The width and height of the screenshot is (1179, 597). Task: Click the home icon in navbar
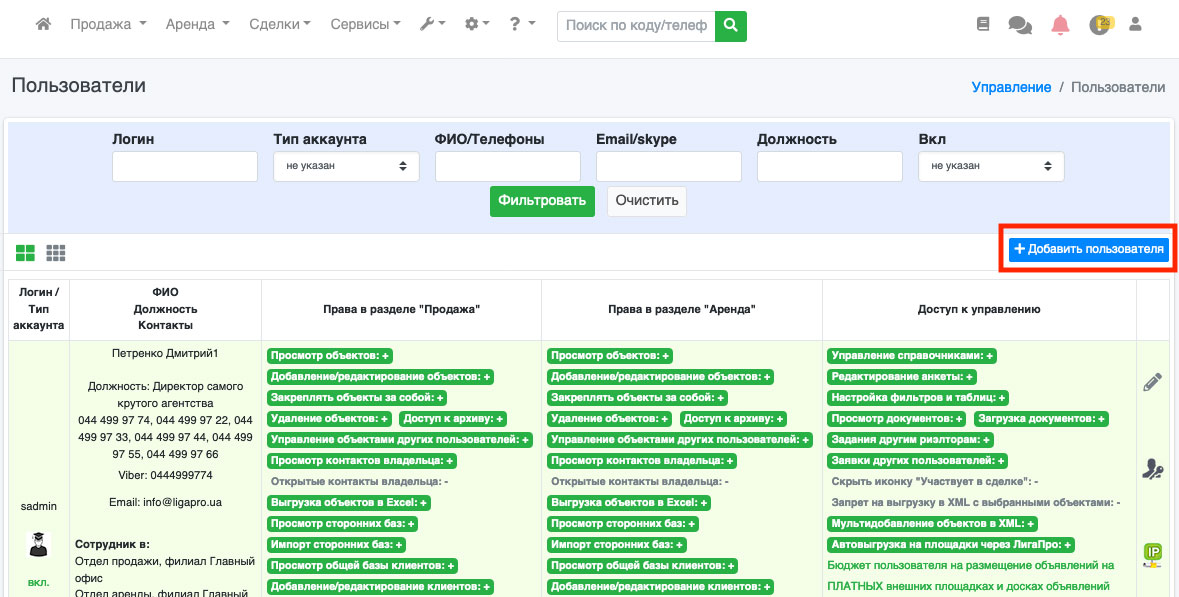43,25
